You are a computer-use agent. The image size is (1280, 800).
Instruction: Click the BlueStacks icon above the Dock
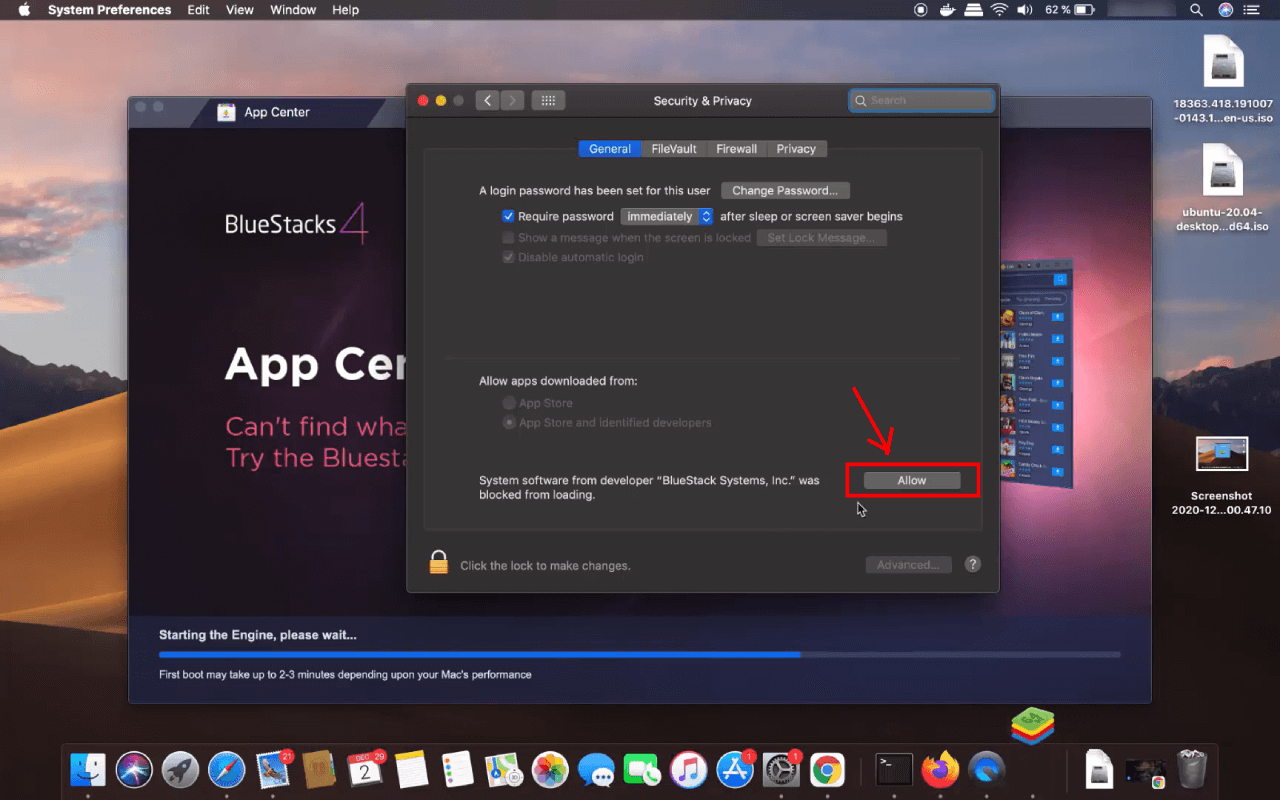click(1032, 727)
